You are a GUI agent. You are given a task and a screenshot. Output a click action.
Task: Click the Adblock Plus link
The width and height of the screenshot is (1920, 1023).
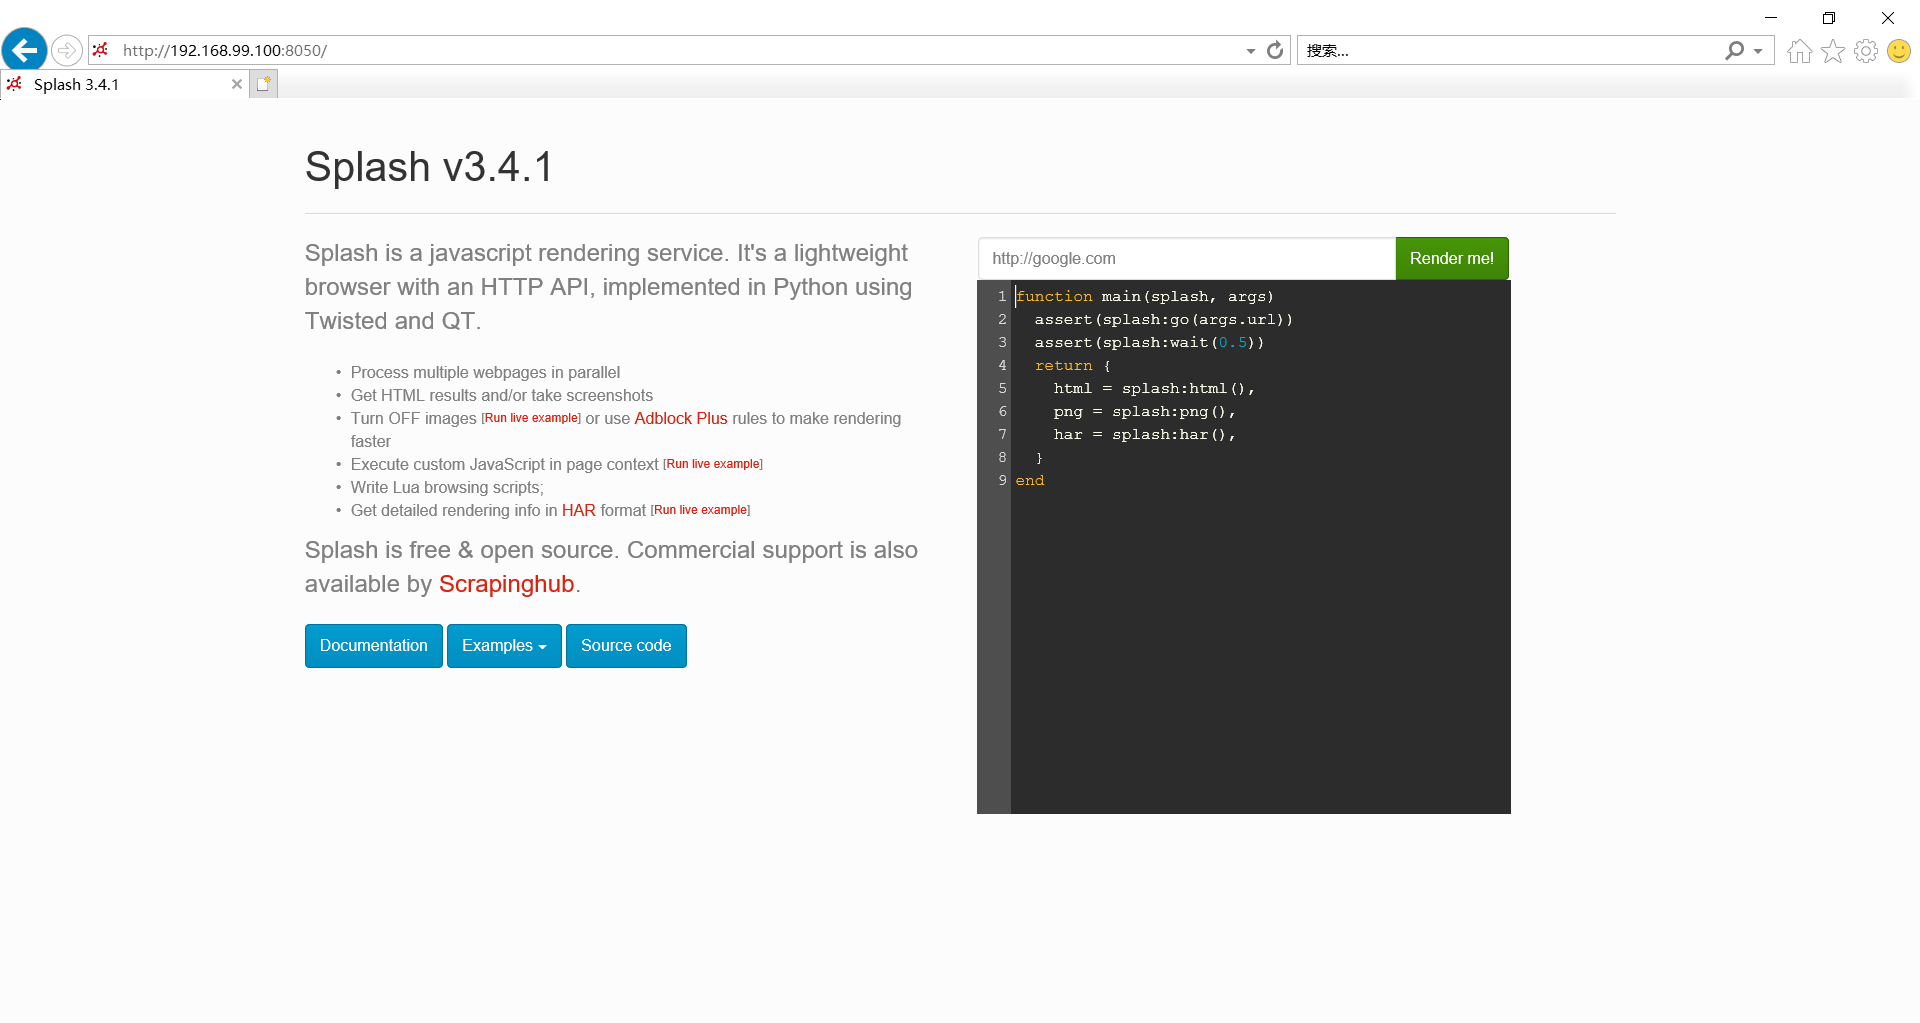click(680, 418)
